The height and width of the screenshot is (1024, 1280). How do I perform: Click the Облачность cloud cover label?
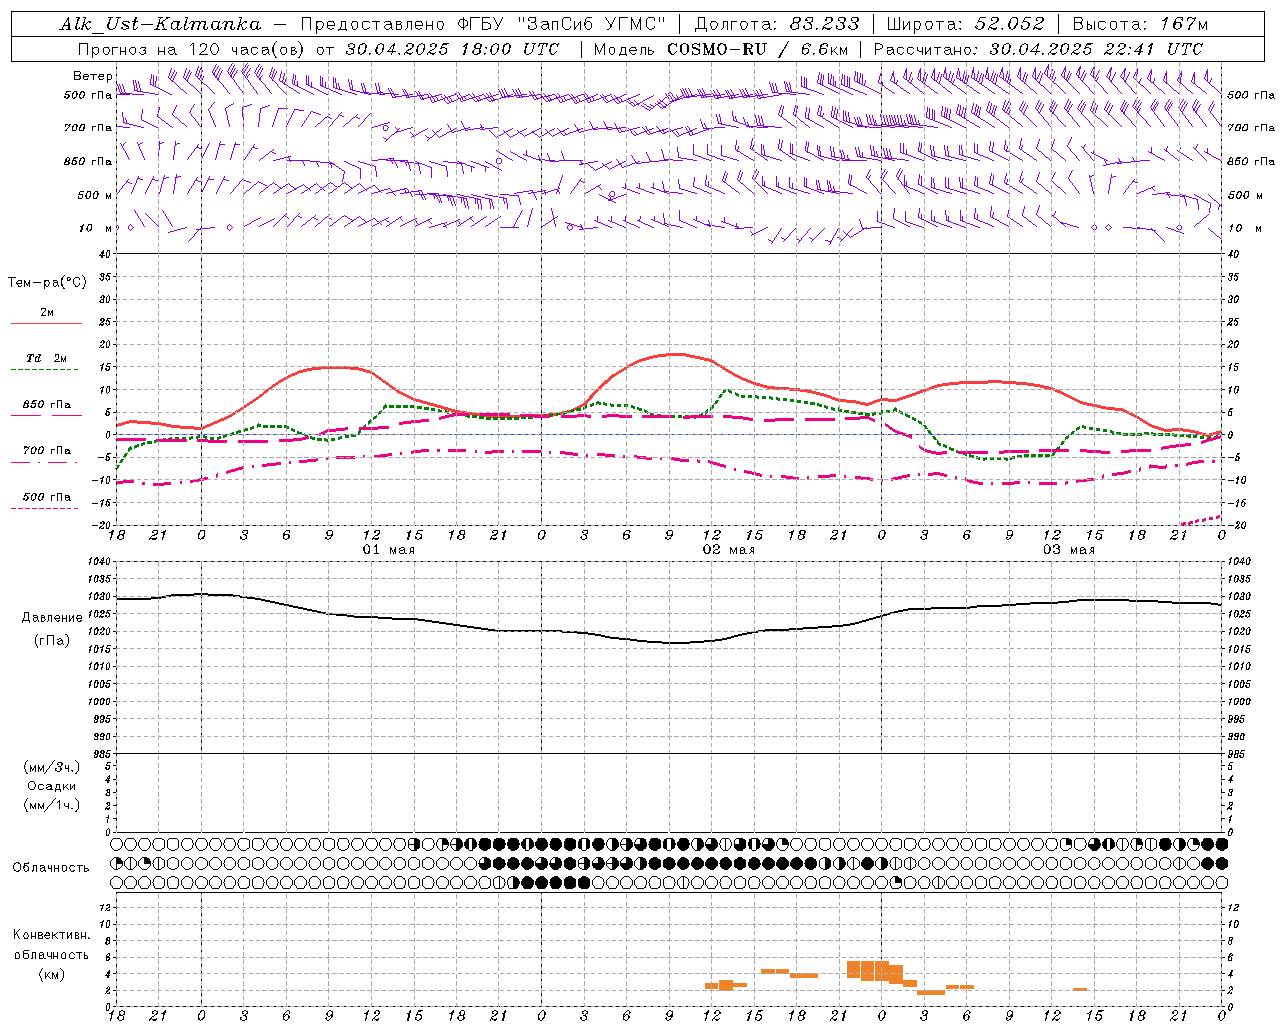[x=51, y=867]
